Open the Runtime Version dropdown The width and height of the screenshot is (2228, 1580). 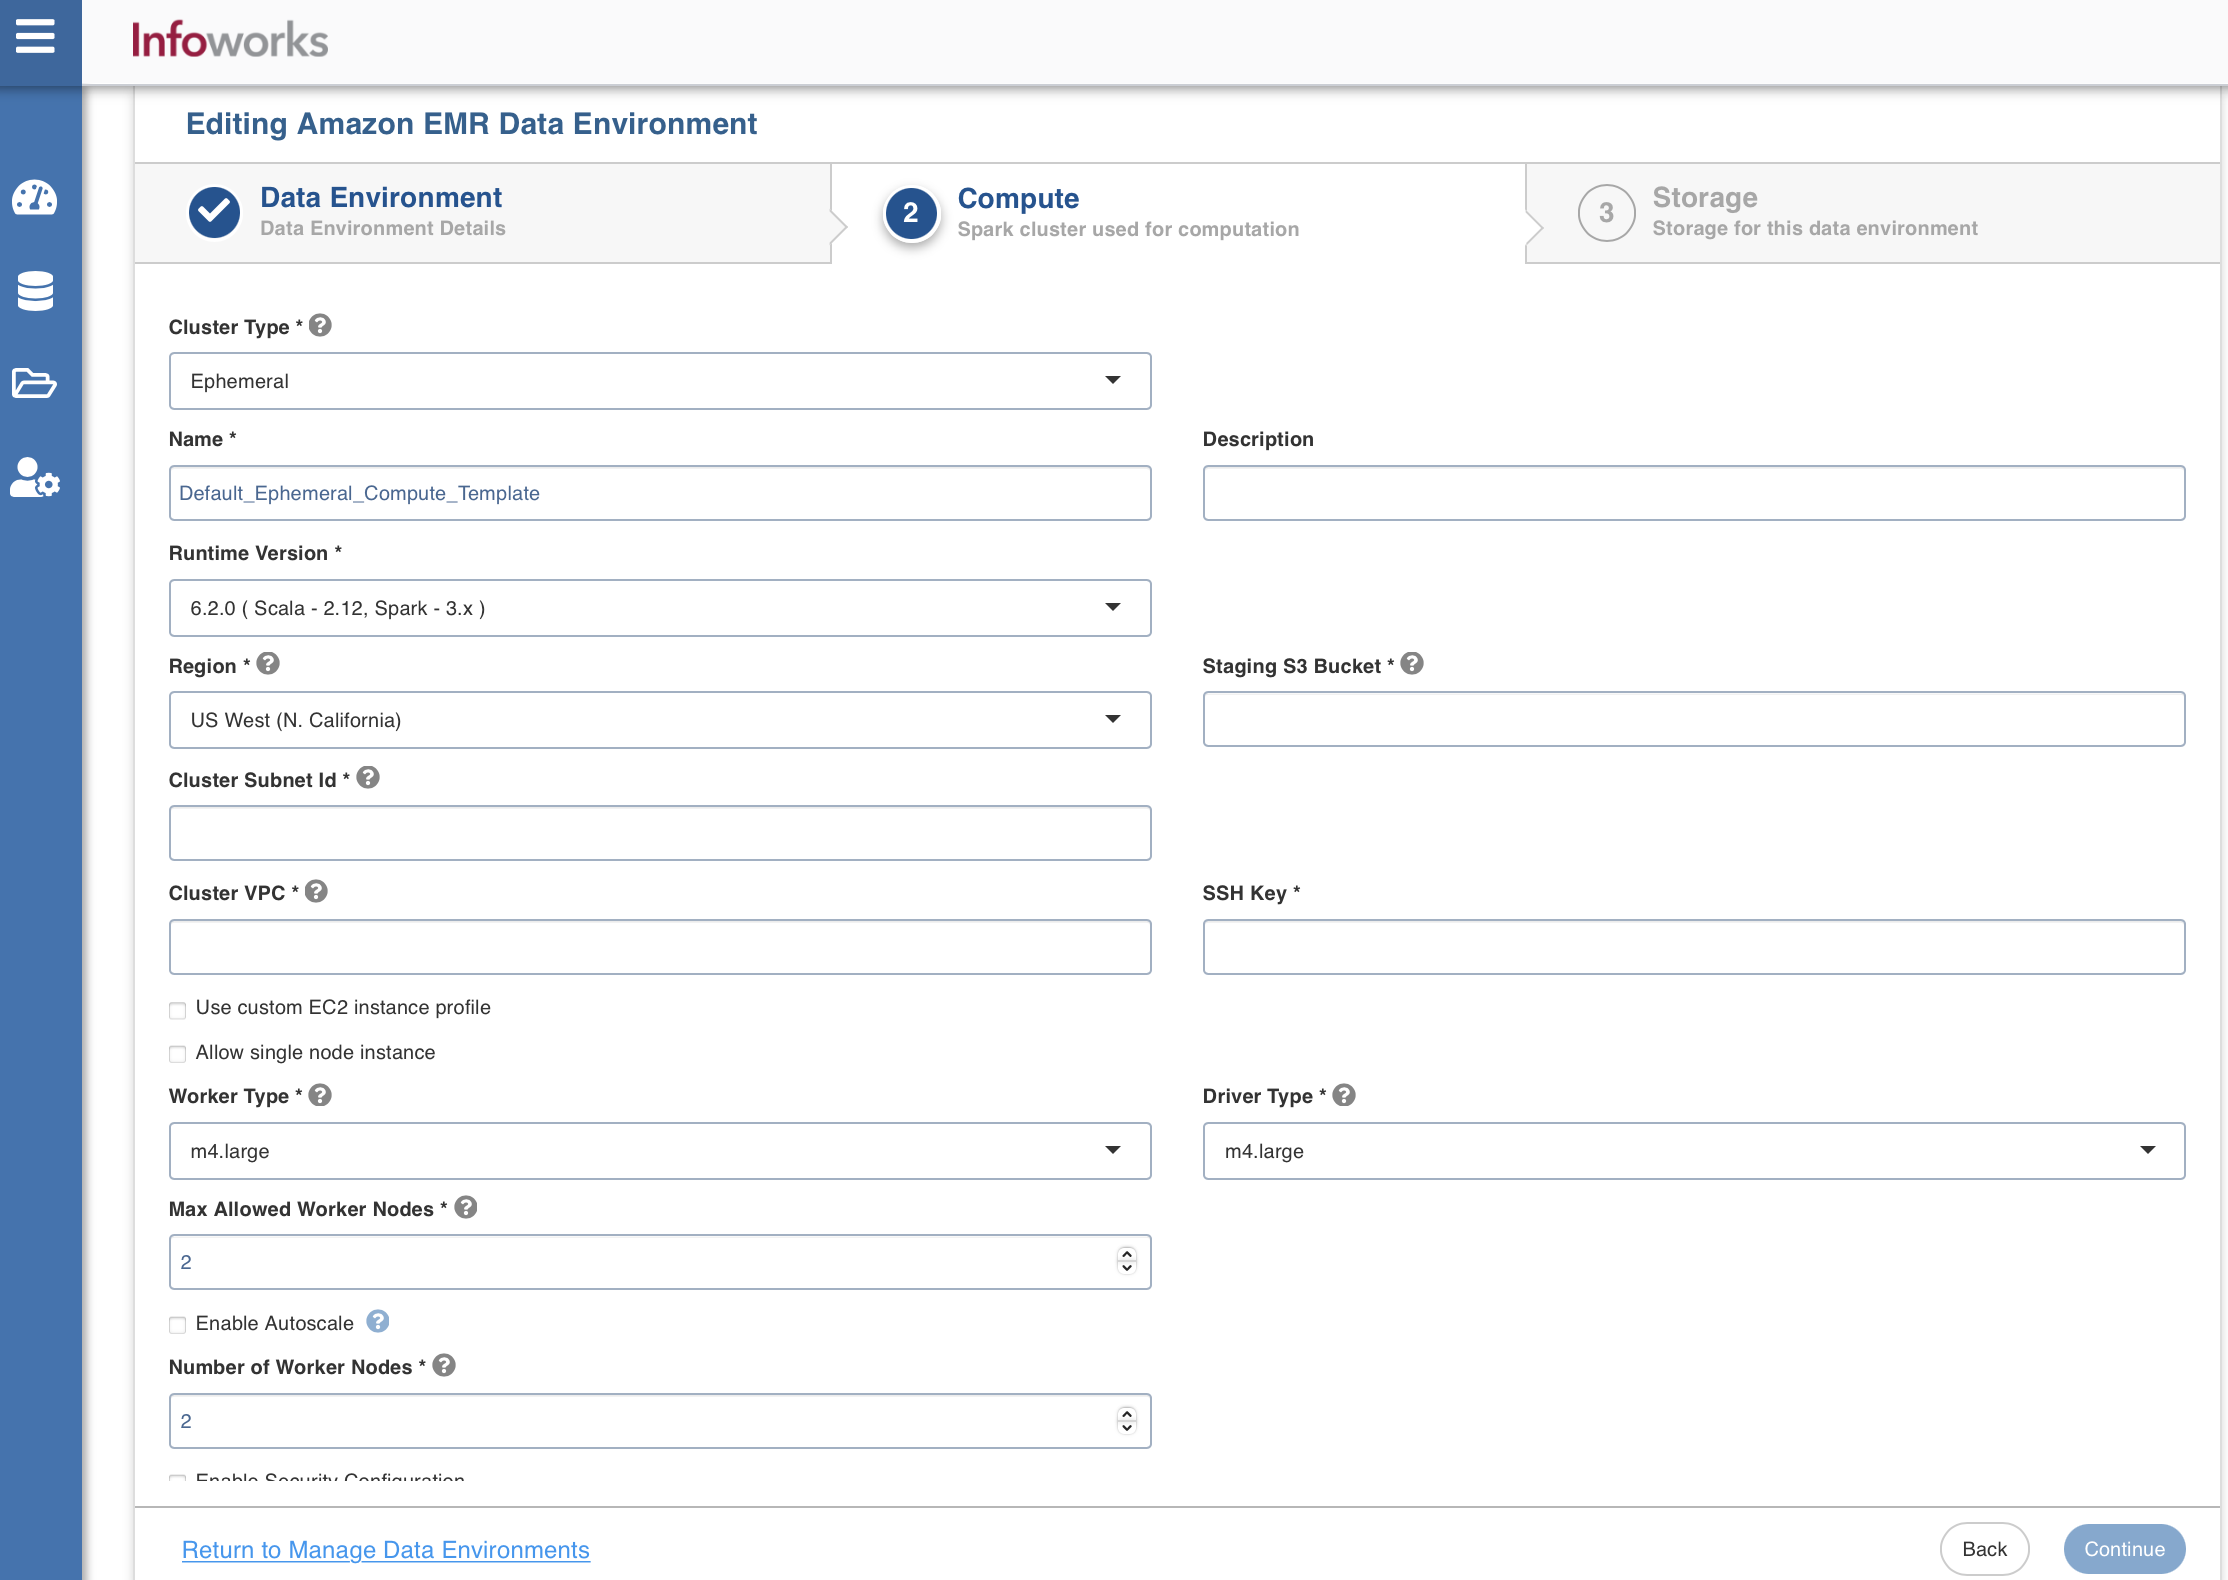660,608
